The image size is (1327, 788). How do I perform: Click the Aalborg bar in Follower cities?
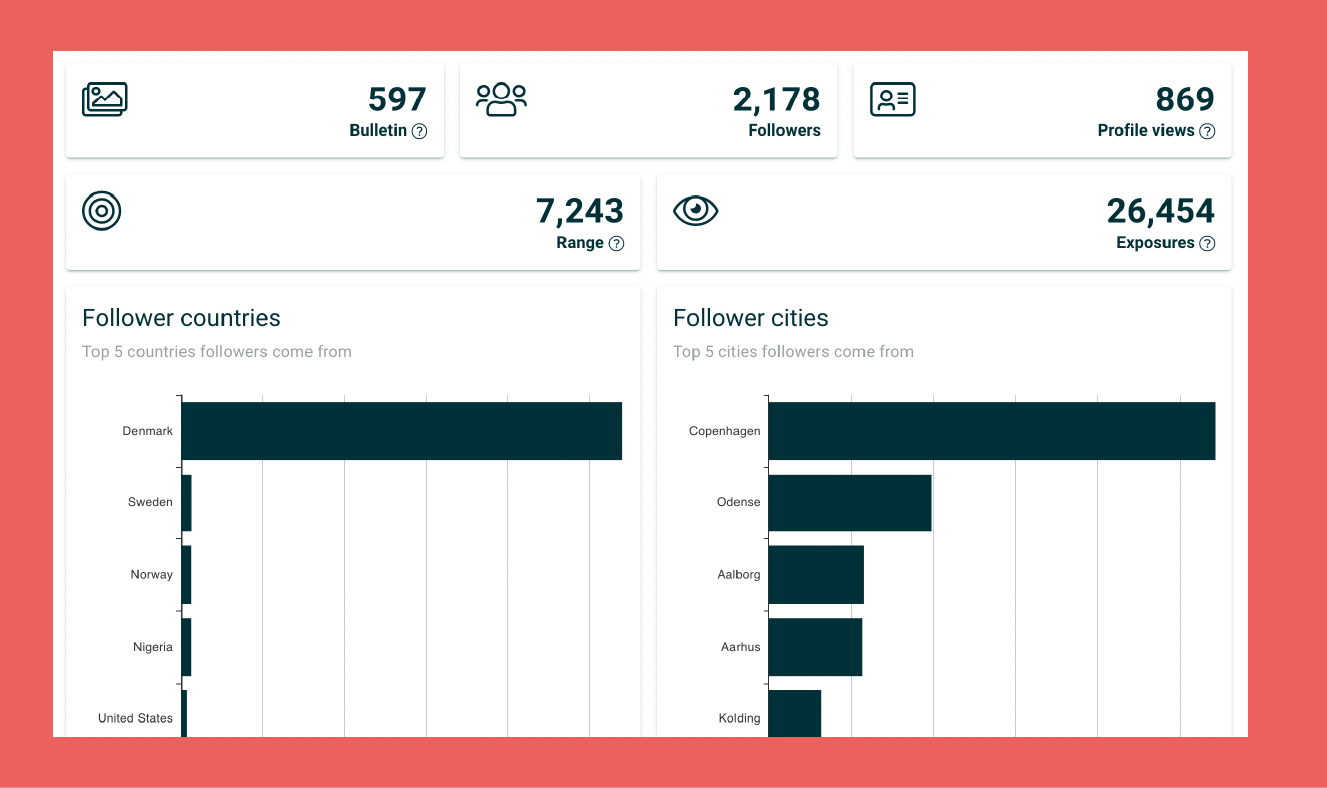[x=815, y=575]
